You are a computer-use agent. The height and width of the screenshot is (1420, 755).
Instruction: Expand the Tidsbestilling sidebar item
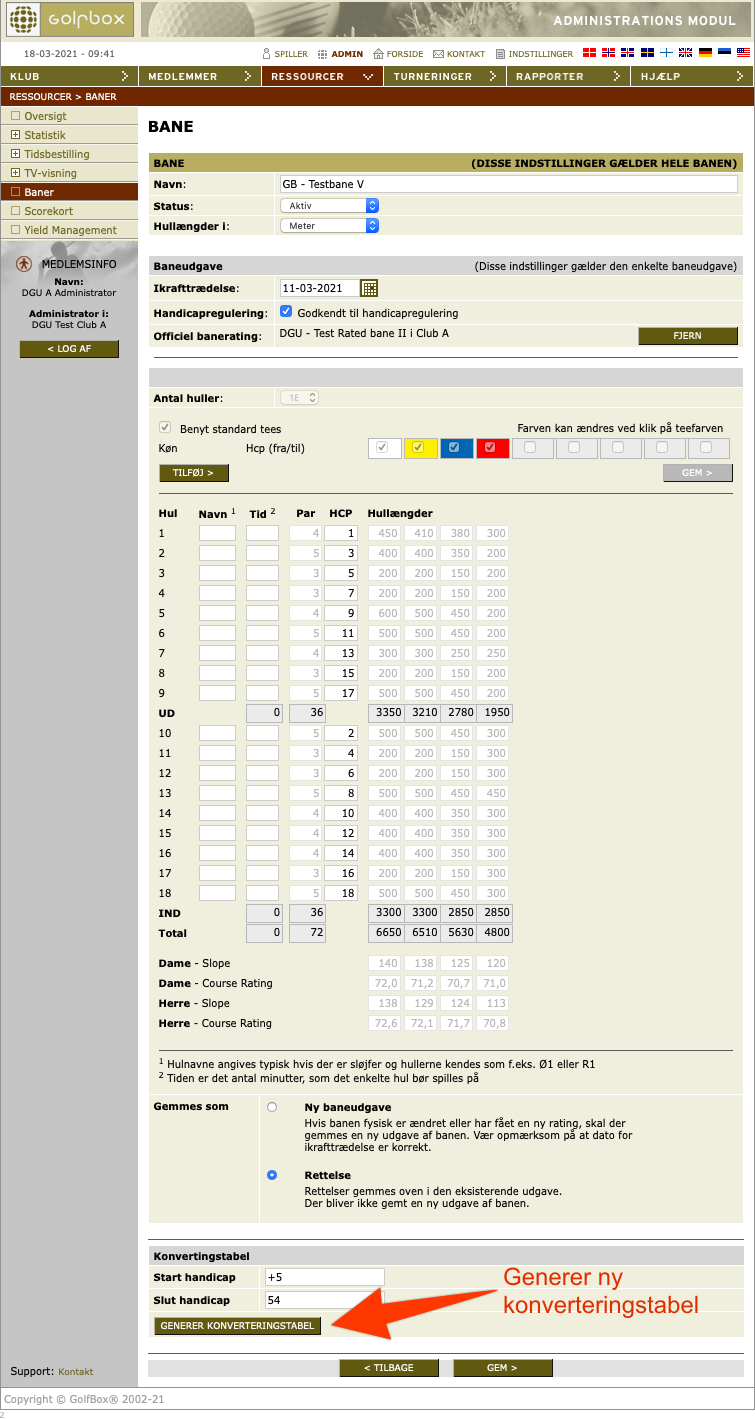point(15,154)
